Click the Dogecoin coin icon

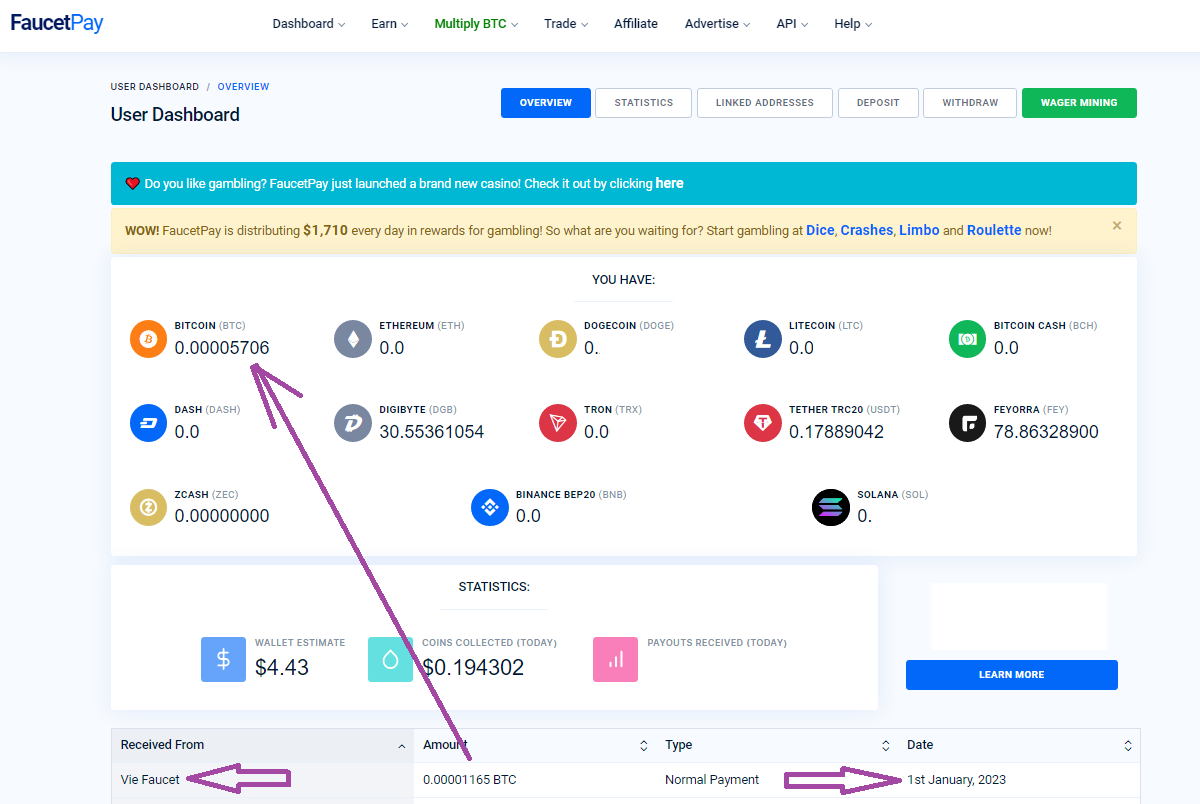click(x=558, y=339)
